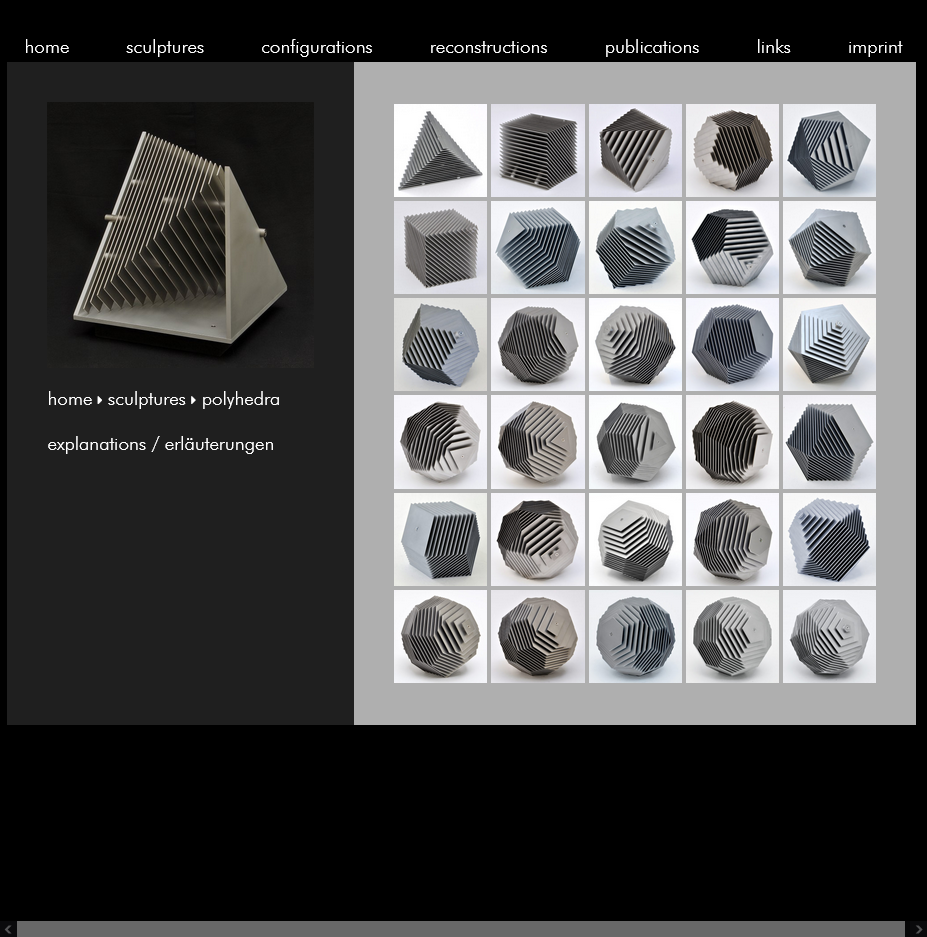Select fifth-row middle light polyhedron thumbnail

[635, 540]
